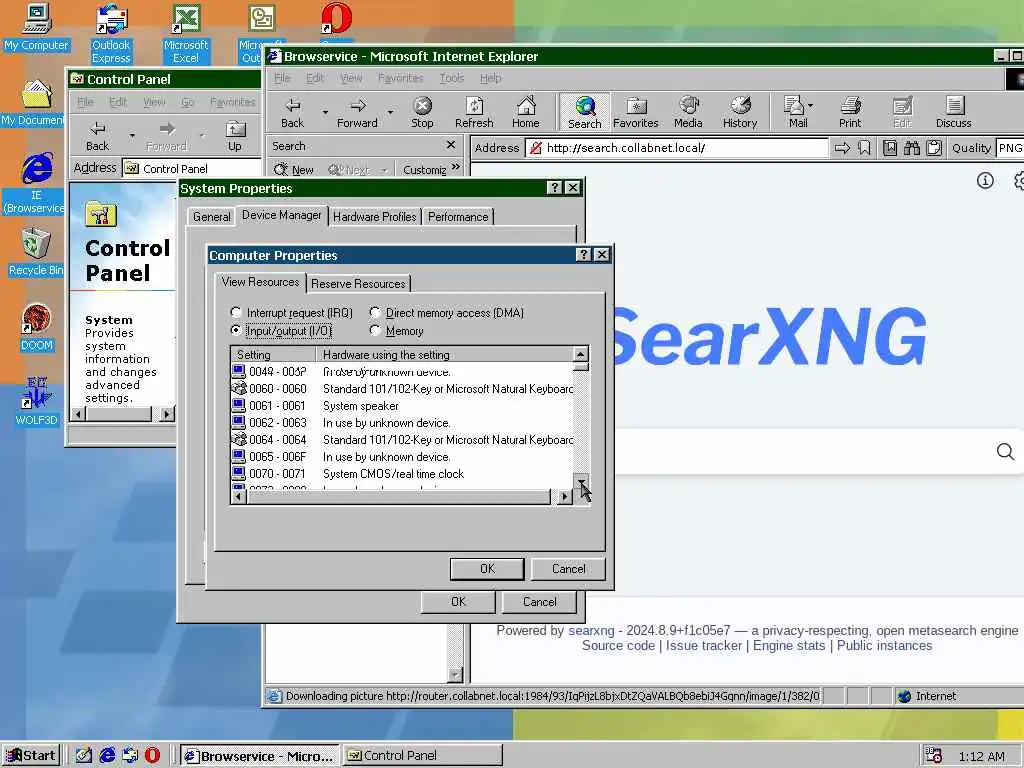Click the Opera quick launch icon in taskbar
1024x768 pixels.
tap(152, 756)
